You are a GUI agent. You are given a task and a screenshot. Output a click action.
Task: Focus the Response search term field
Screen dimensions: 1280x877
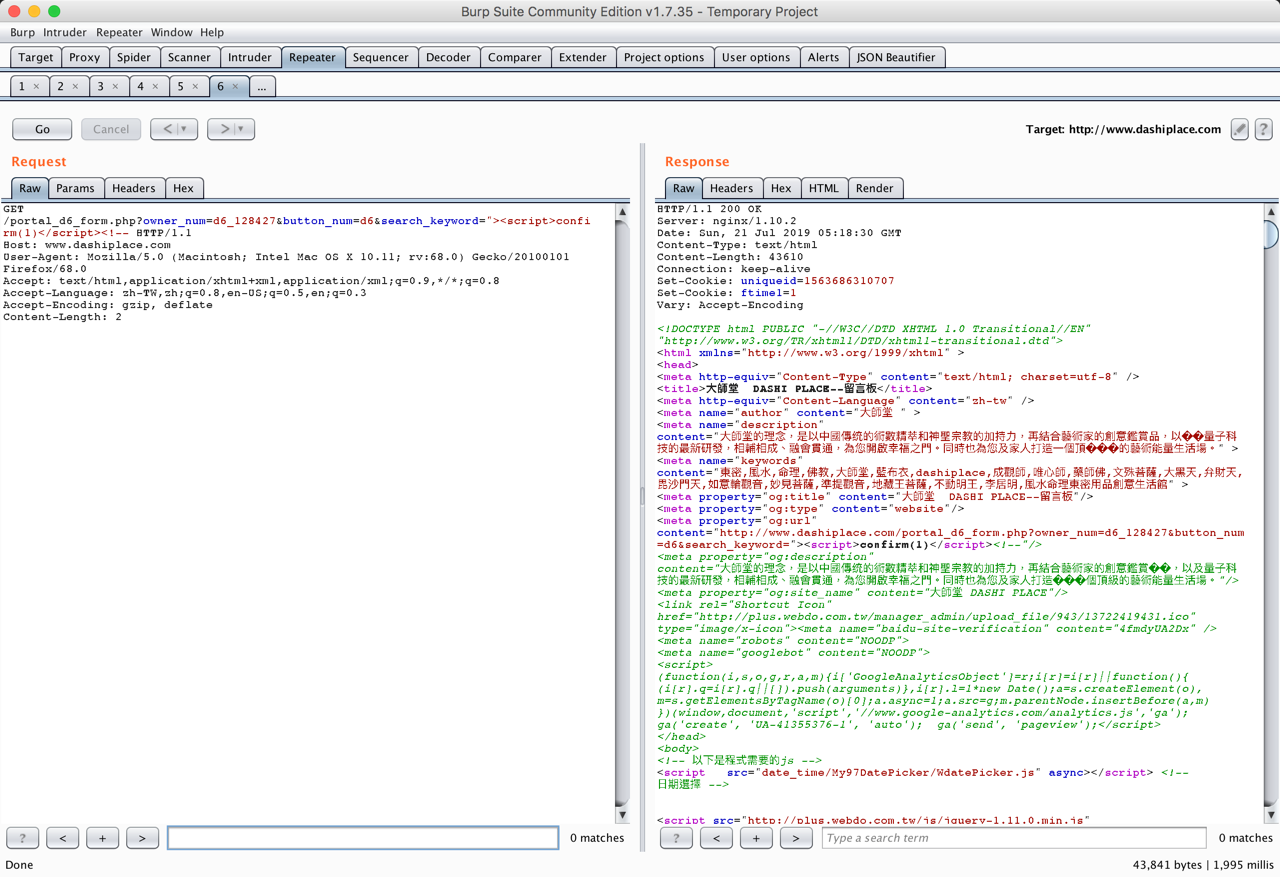click(1014, 838)
